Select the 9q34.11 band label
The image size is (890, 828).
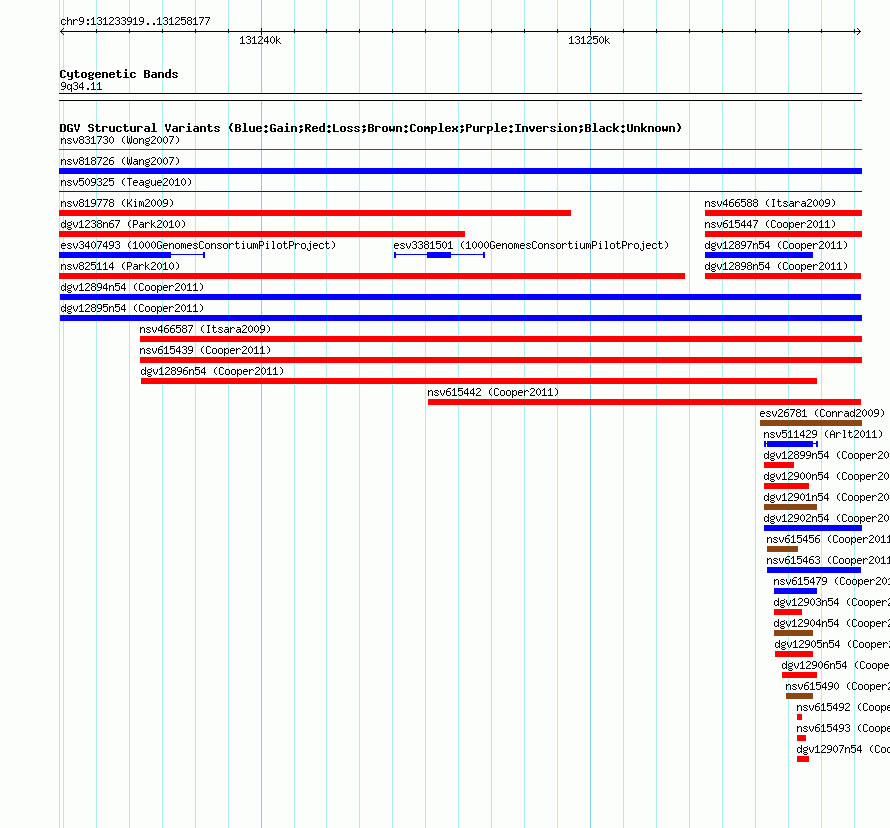(81, 86)
